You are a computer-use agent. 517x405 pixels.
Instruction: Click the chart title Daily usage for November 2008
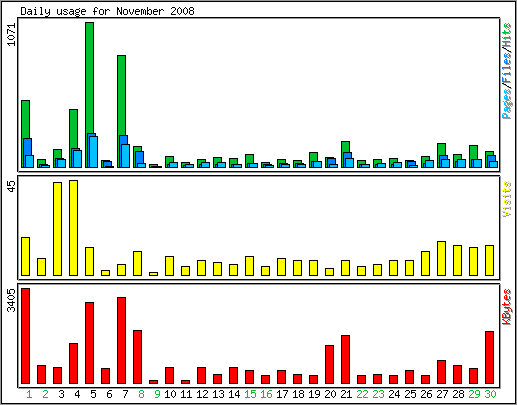click(107, 11)
